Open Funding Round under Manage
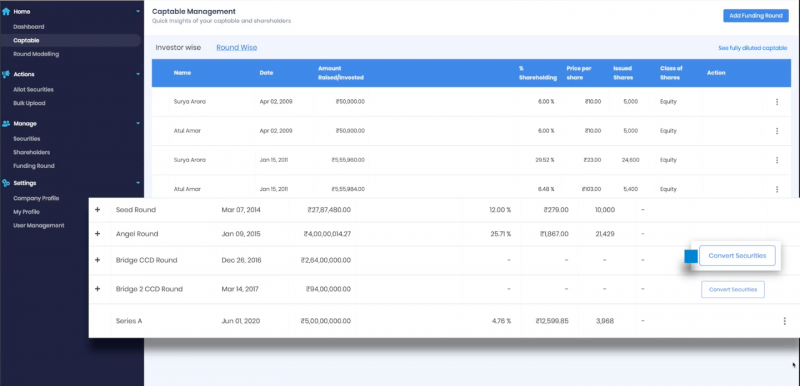The image size is (800, 386). pos(34,166)
